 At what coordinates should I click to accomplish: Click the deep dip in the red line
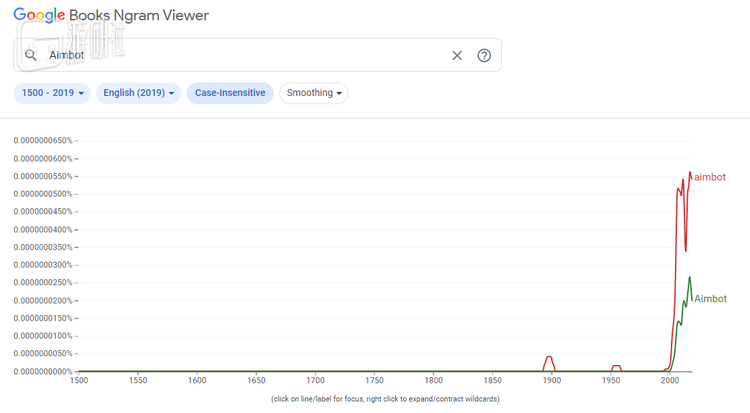click(685, 250)
